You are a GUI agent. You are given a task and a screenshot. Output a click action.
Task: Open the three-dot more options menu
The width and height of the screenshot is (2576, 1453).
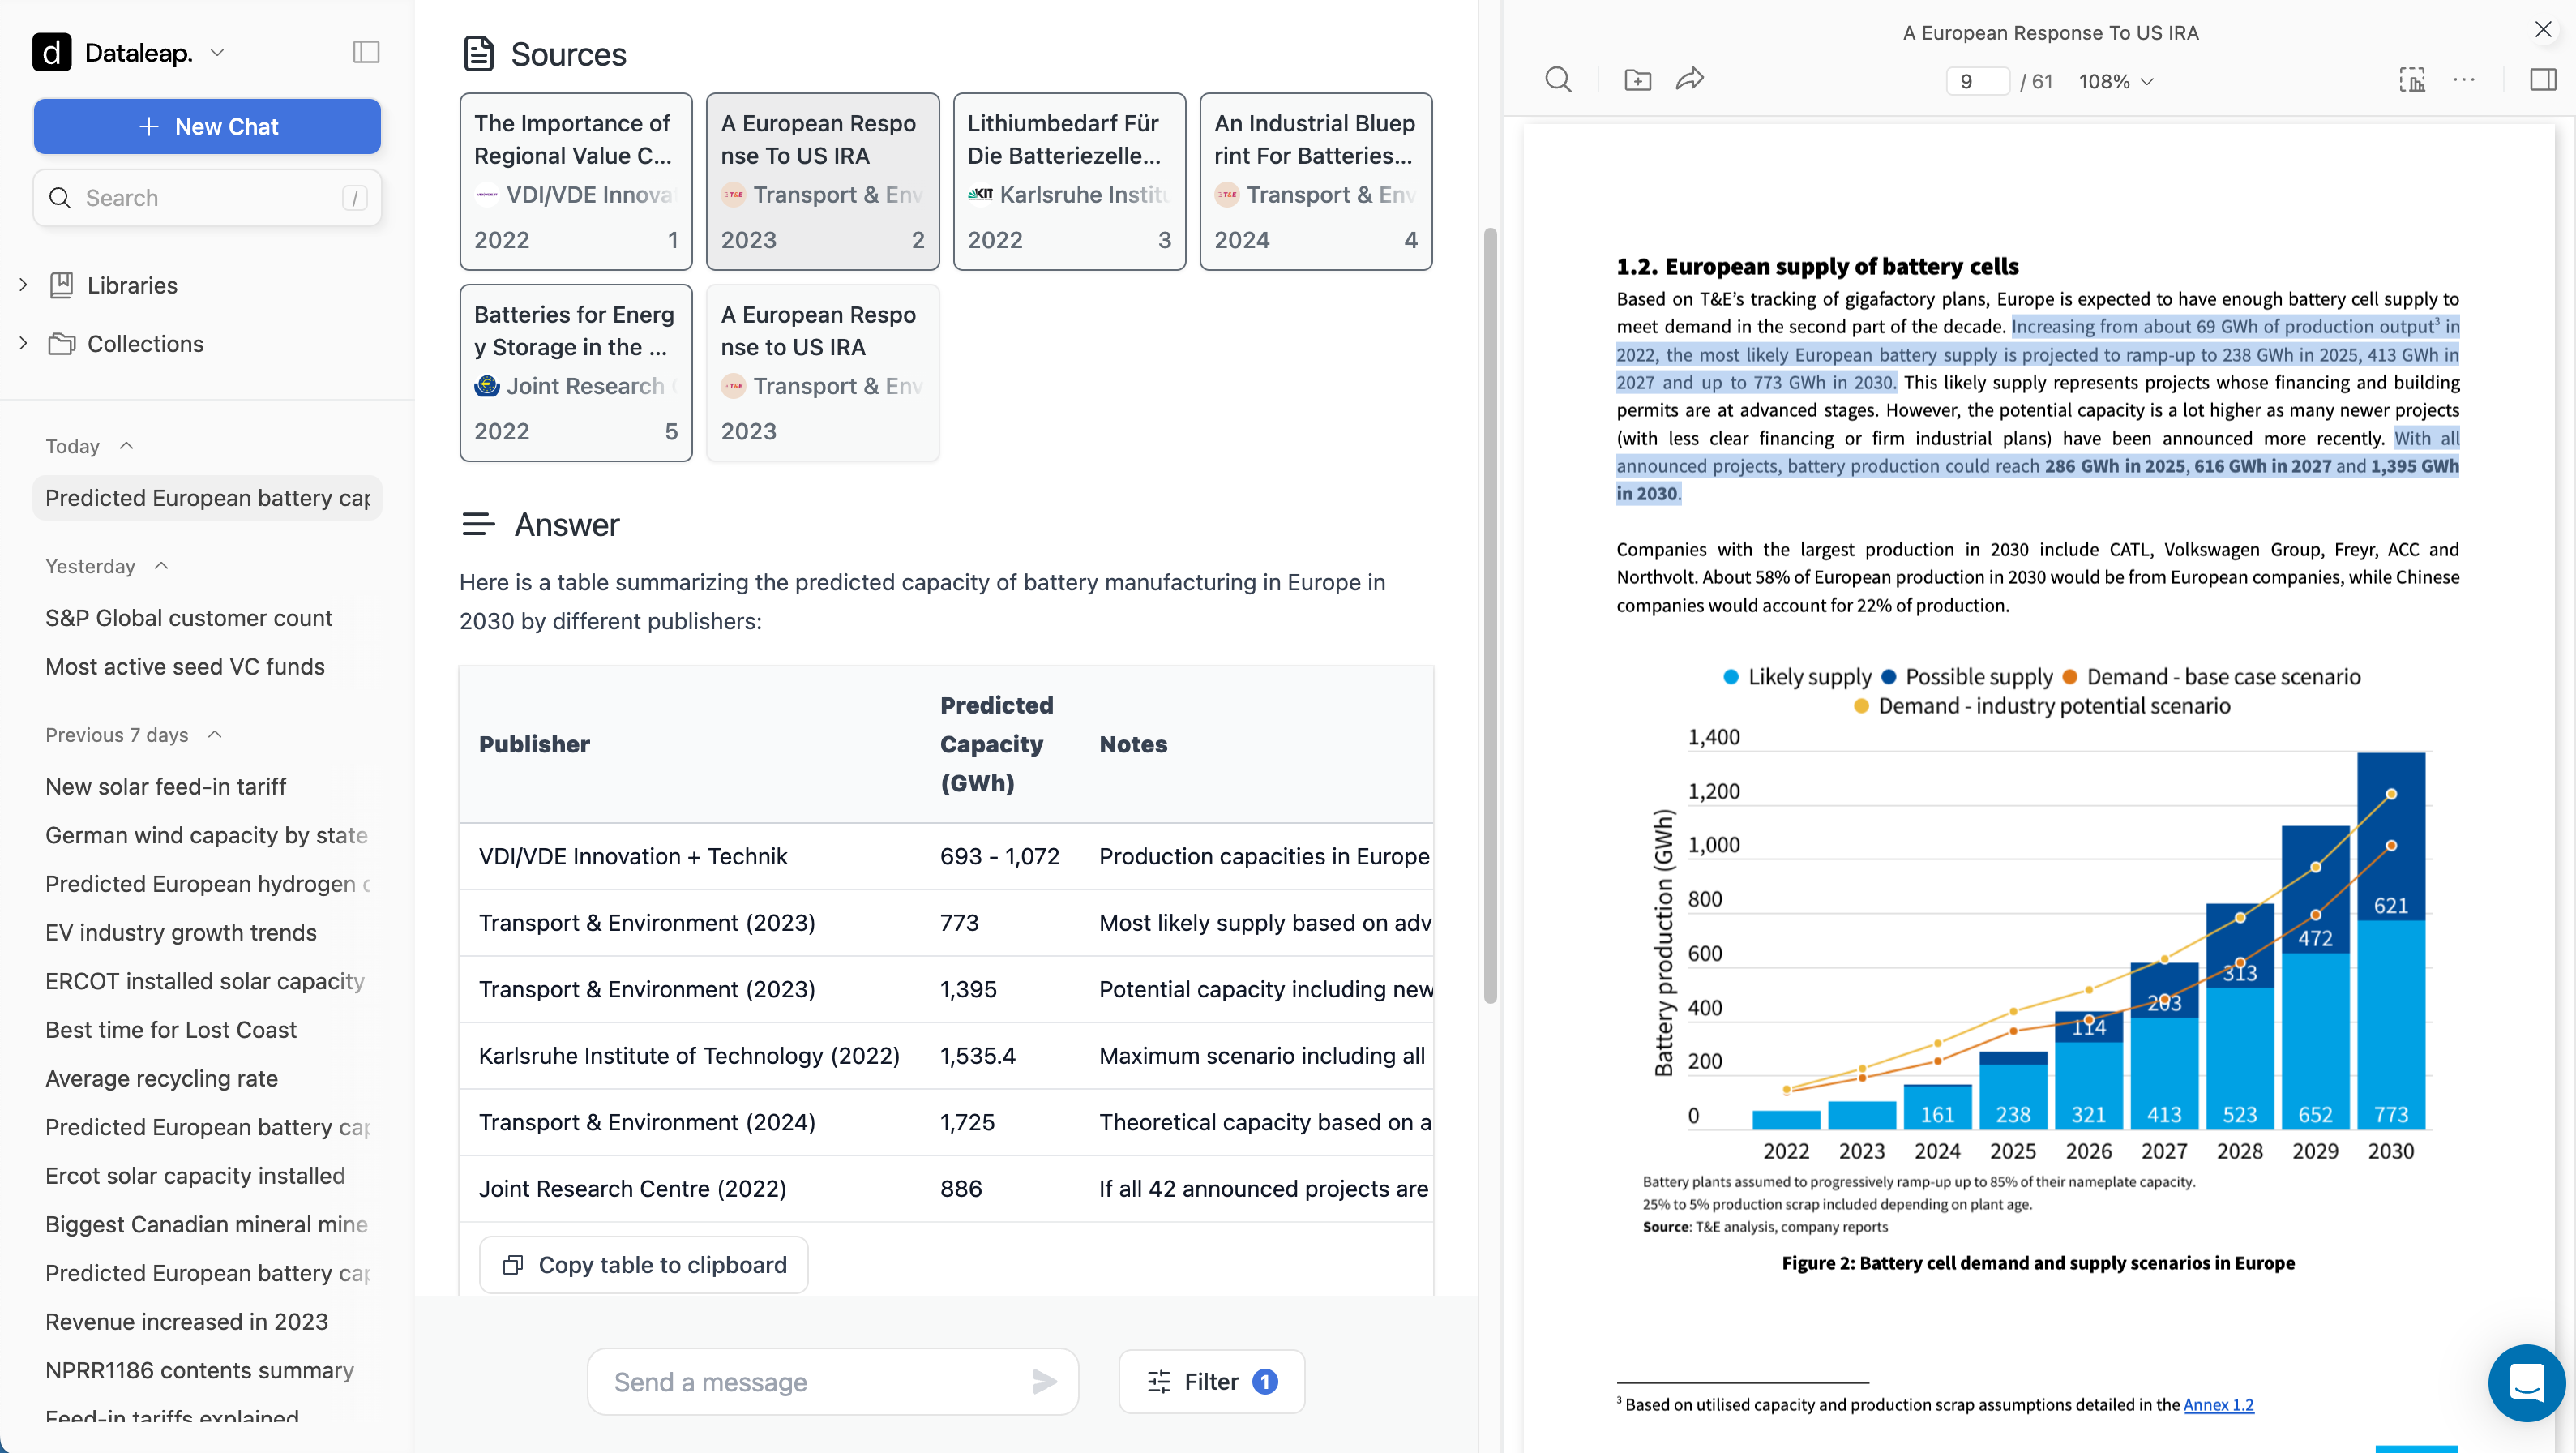click(x=2464, y=80)
